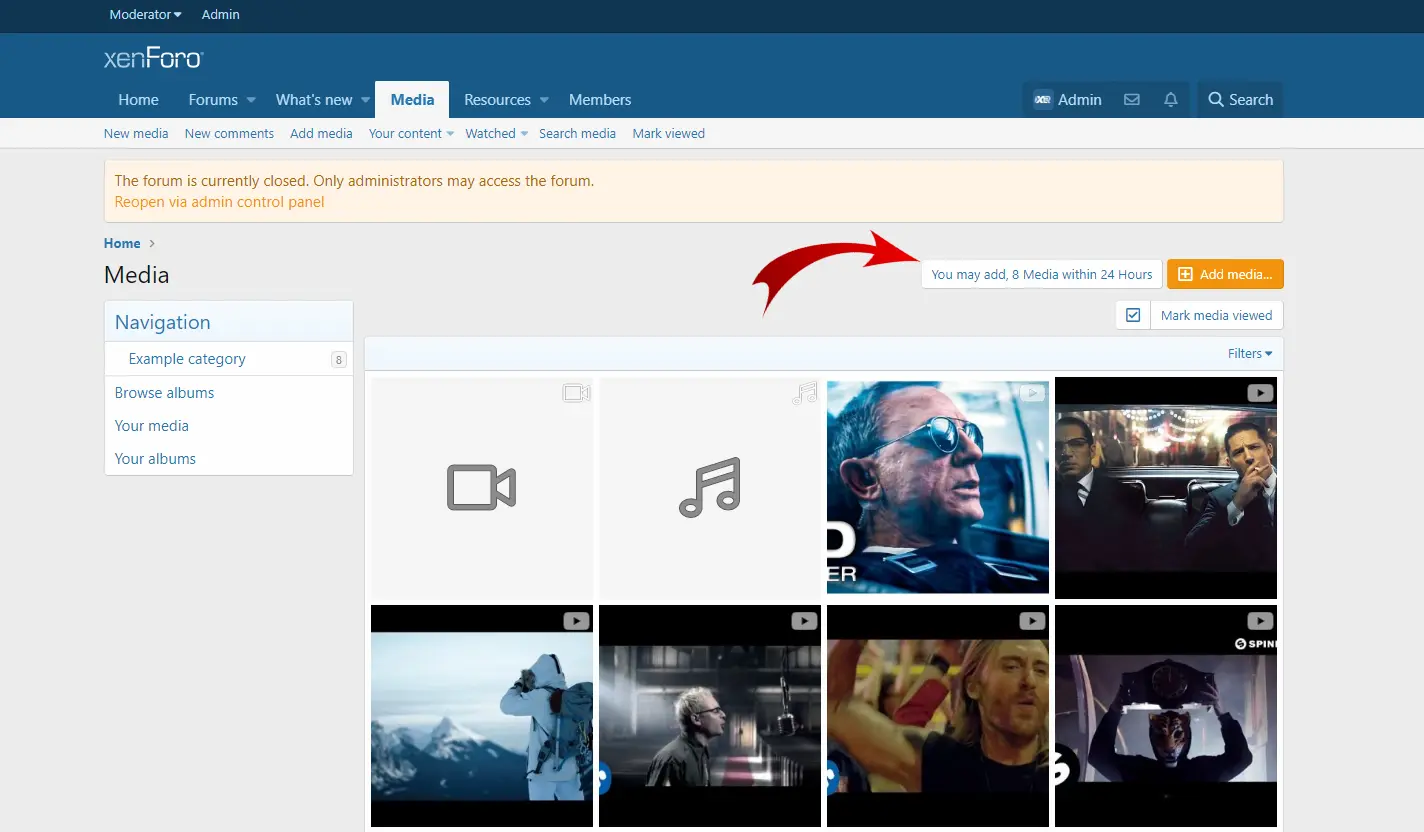Screen dimensions: 1424x832
Task: Open the long-haired man video thumbnail
Action: pyautogui.click(x=938, y=716)
